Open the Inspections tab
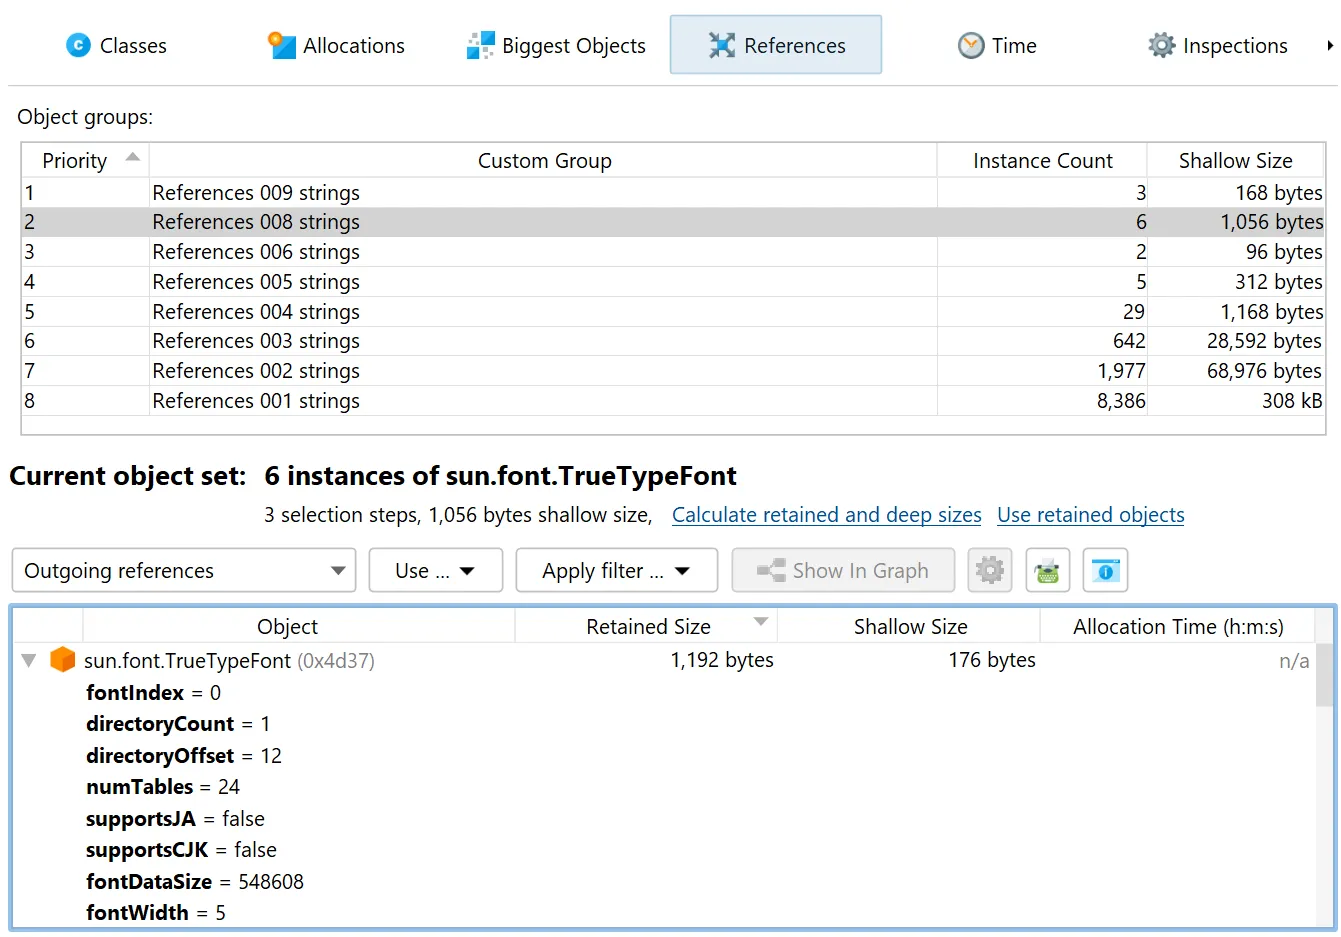This screenshot has height=937, width=1341. click(x=1218, y=46)
